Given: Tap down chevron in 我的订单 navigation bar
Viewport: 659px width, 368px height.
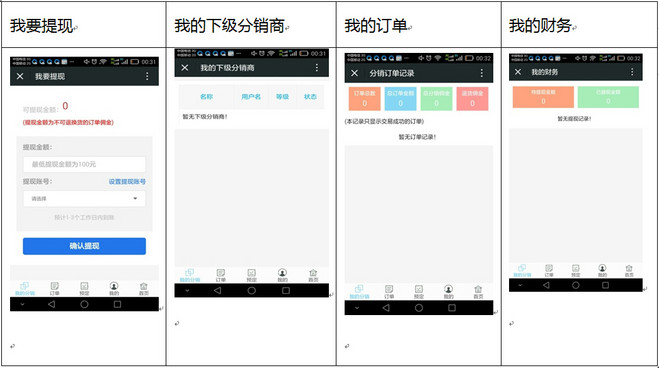Looking at the screenshot, I should (x=356, y=308).
